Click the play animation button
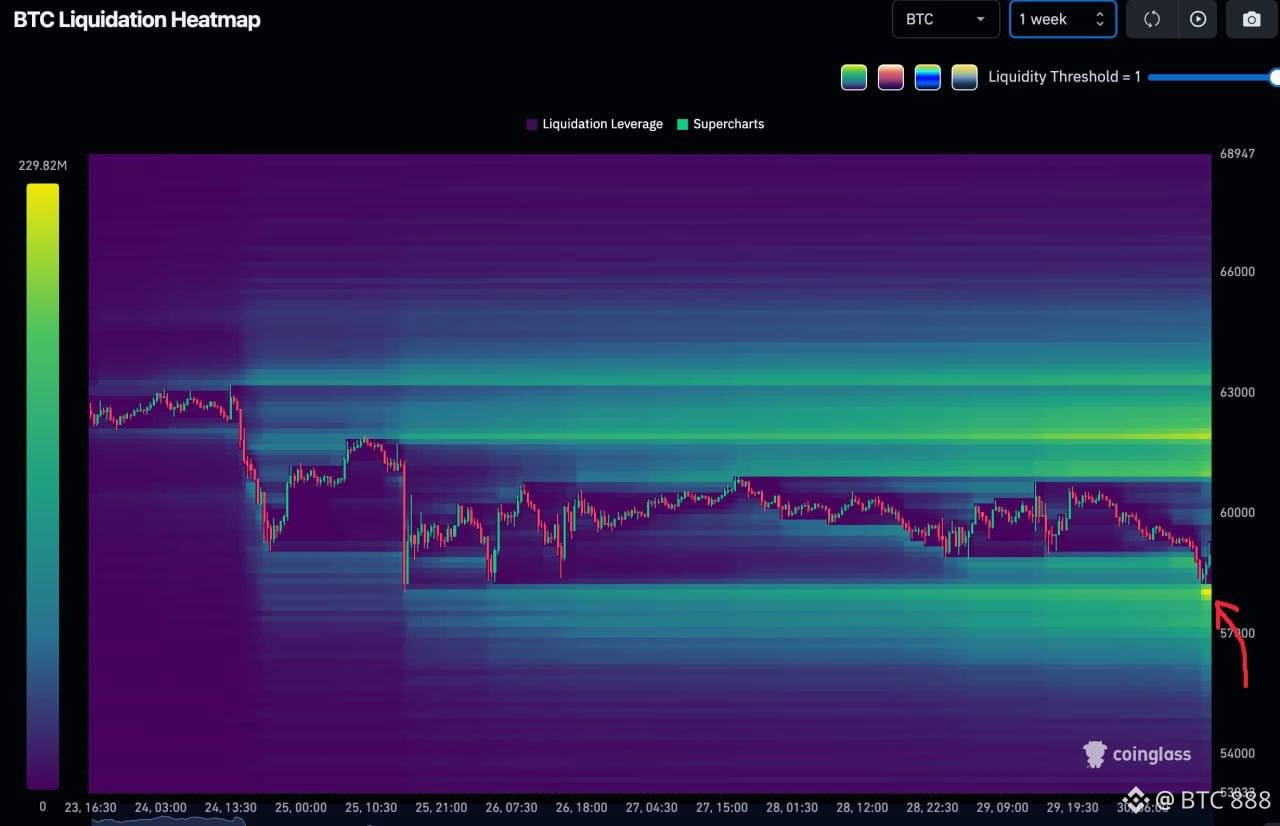 (x=1198, y=19)
